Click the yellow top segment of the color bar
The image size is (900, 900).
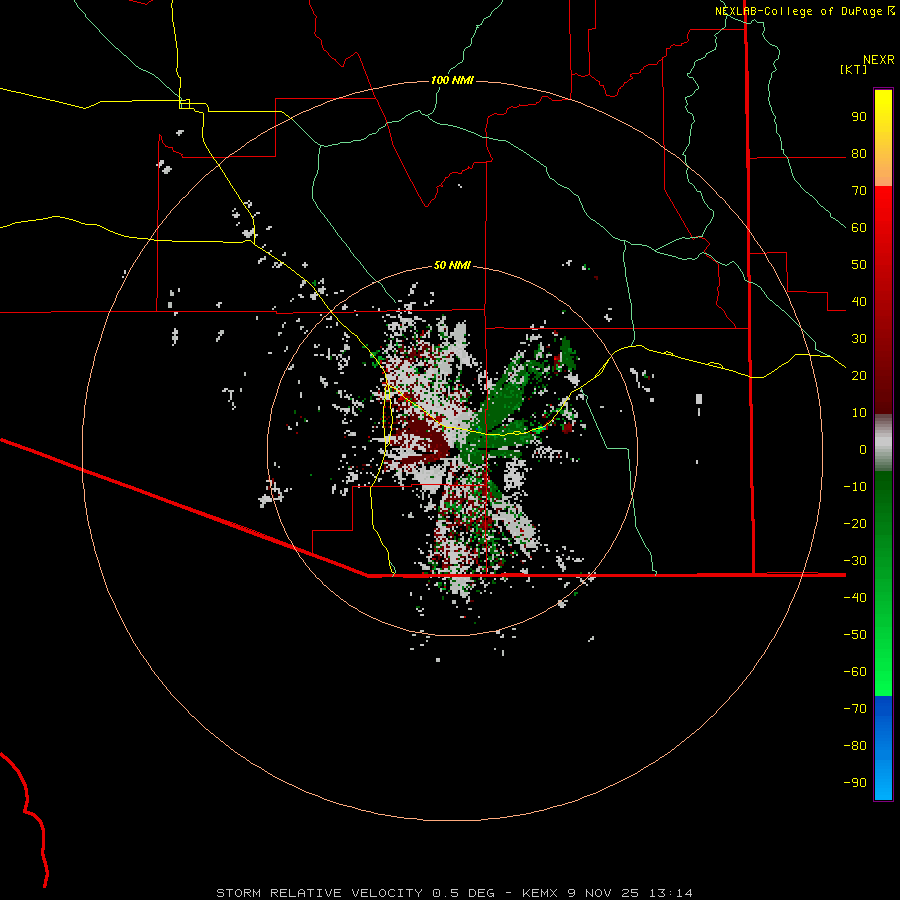pyautogui.click(x=883, y=138)
